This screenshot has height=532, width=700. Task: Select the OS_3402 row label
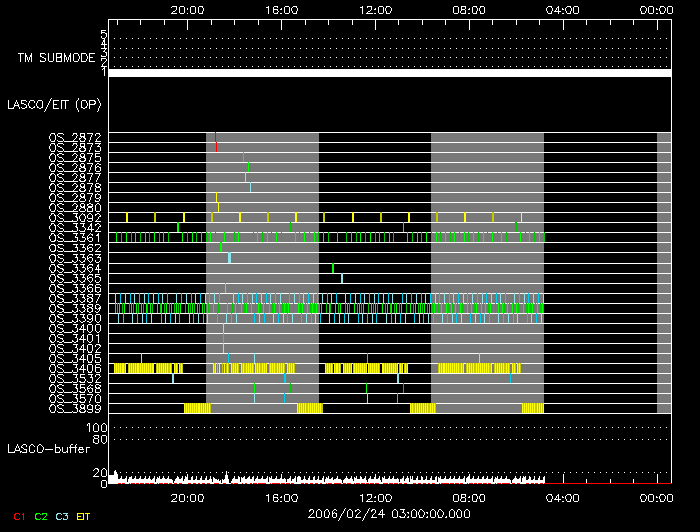75,348
